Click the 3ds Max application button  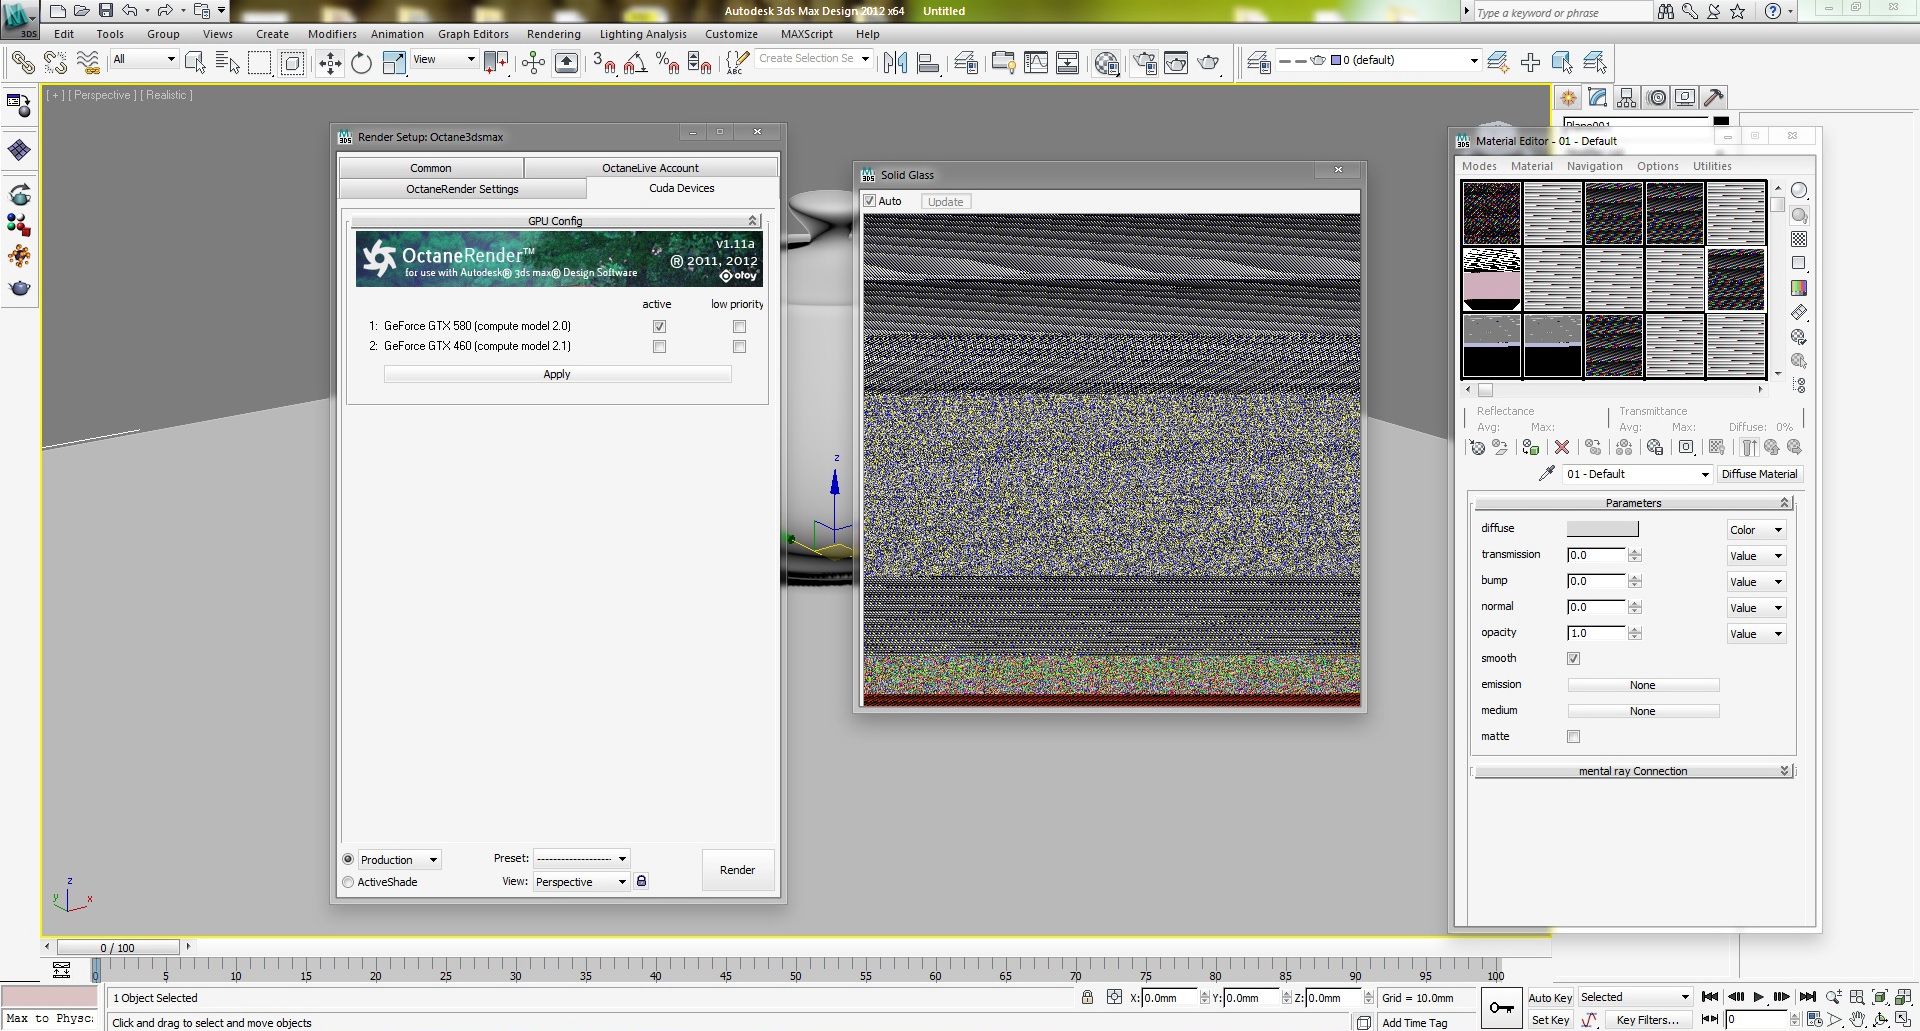20,19
